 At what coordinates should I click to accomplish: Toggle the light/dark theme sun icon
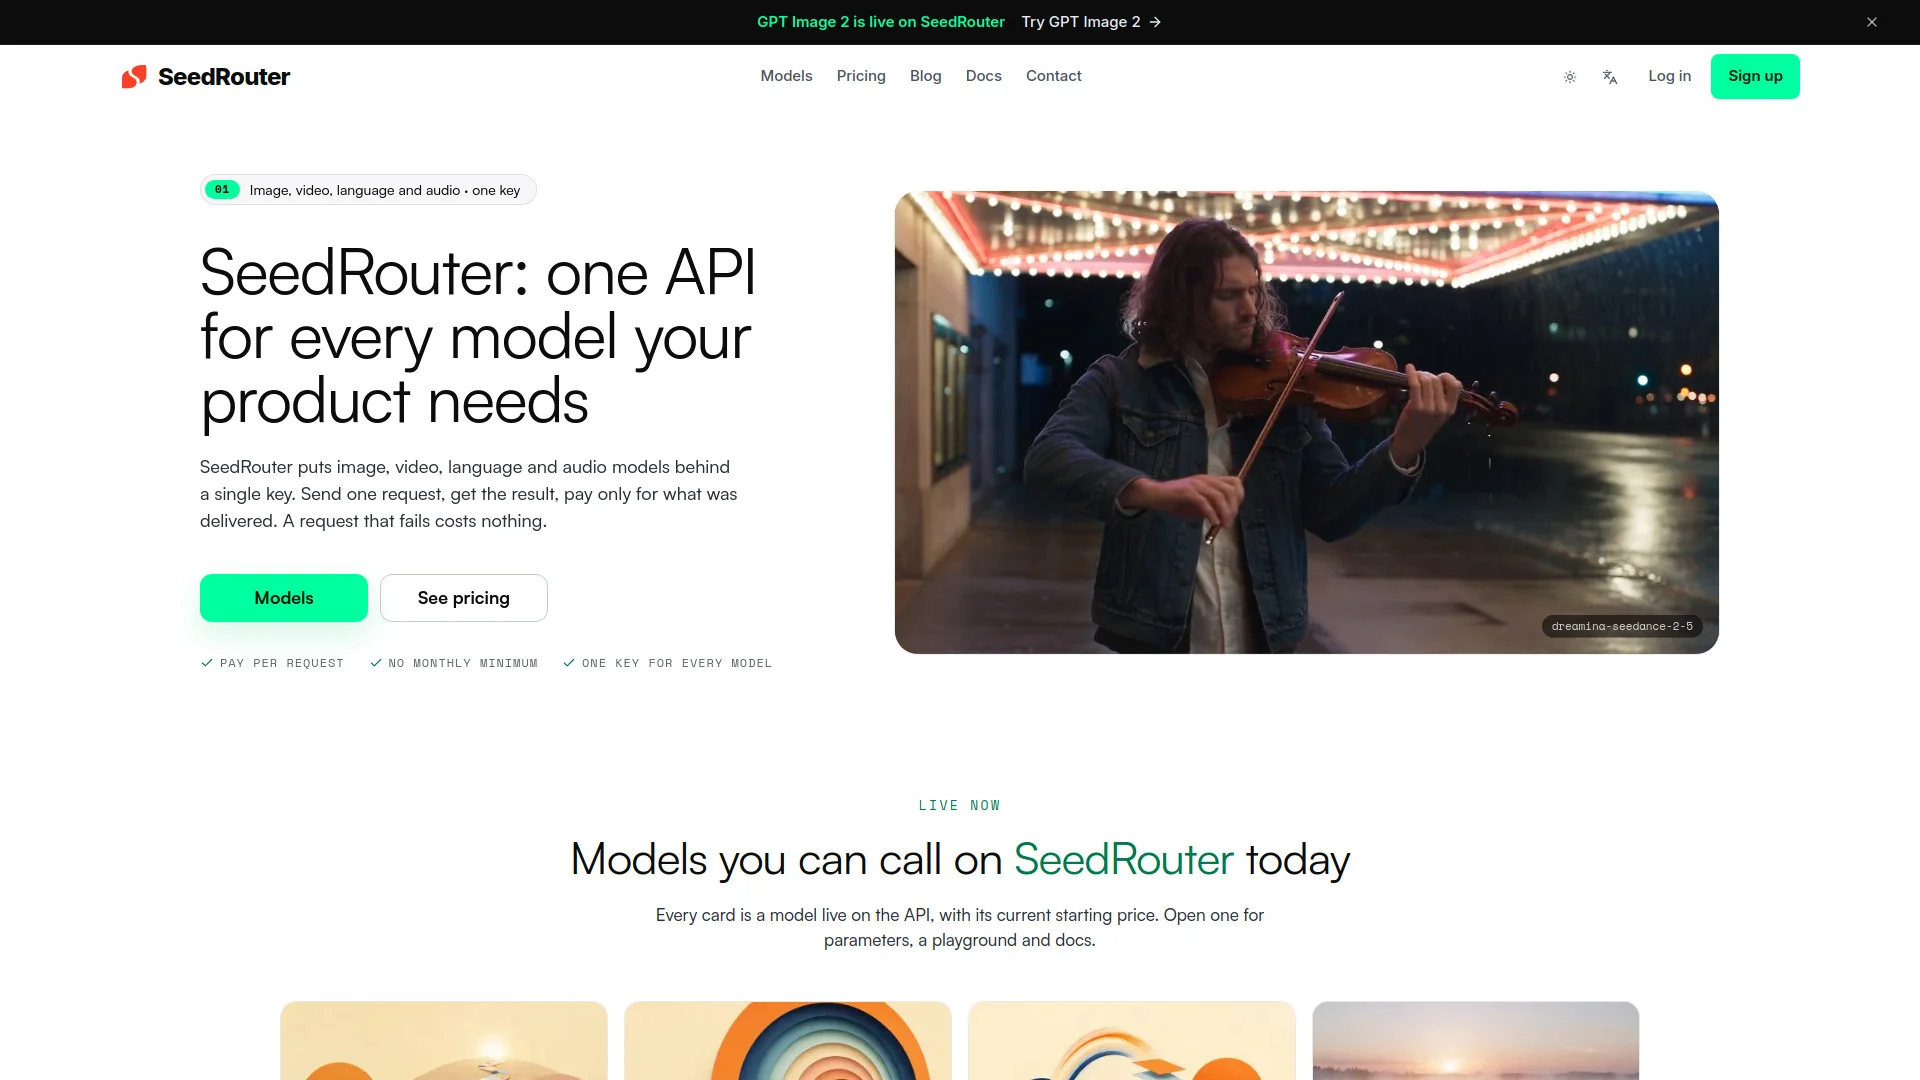coord(1570,77)
